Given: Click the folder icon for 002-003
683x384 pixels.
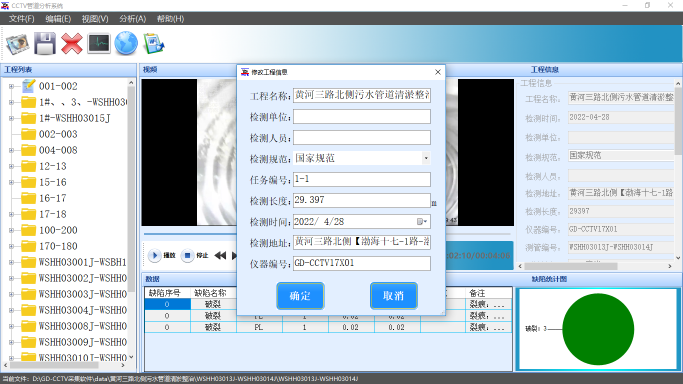Looking at the screenshot, I should (x=28, y=134).
